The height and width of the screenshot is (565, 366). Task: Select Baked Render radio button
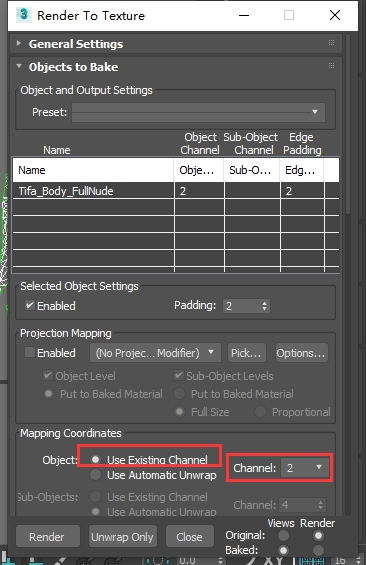click(318, 551)
